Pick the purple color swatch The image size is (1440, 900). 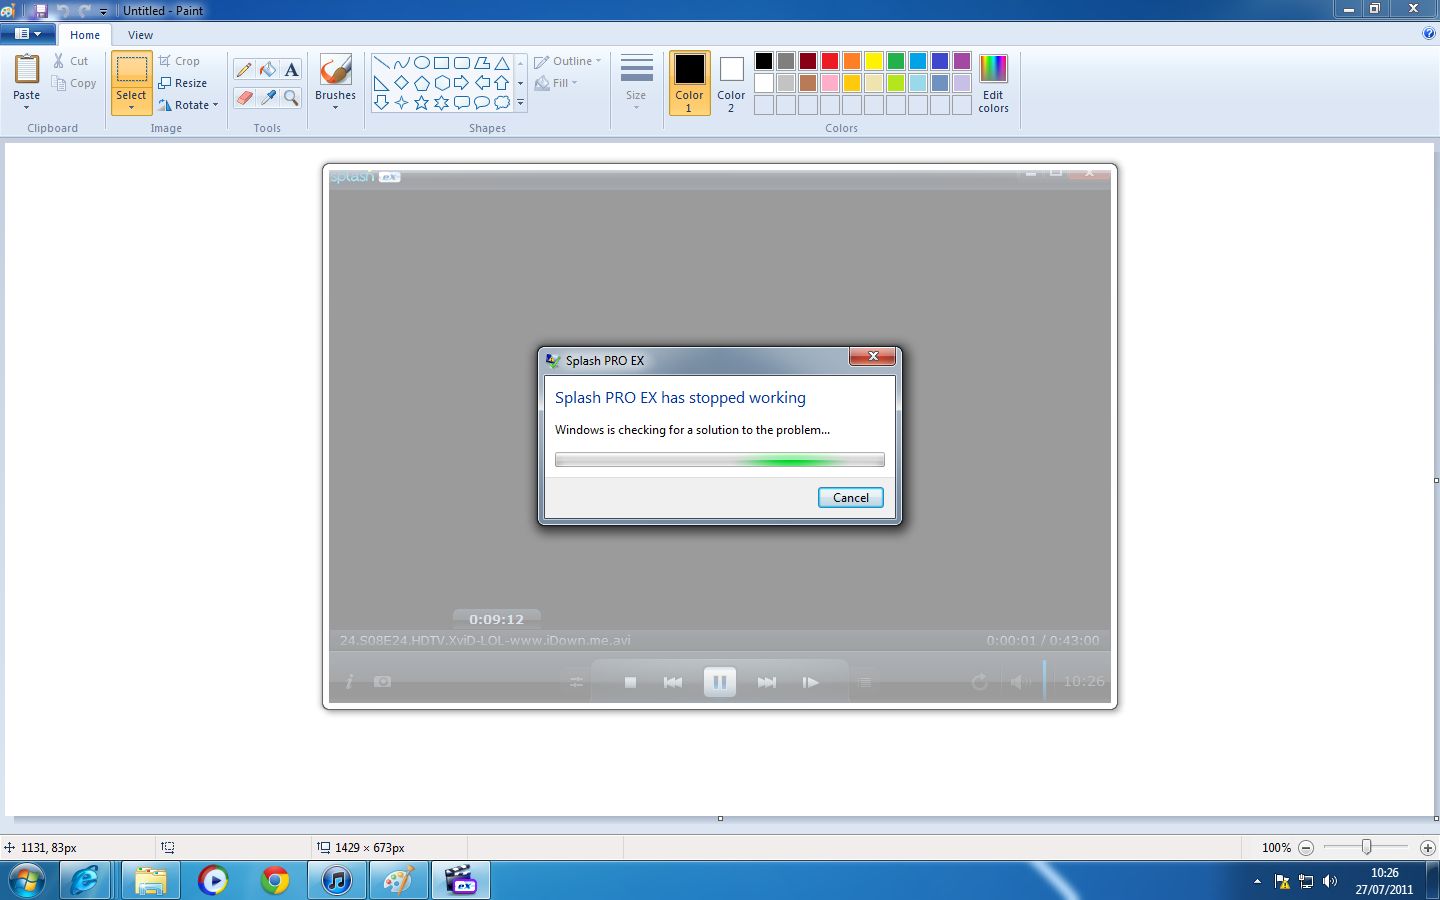[x=962, y=61]
